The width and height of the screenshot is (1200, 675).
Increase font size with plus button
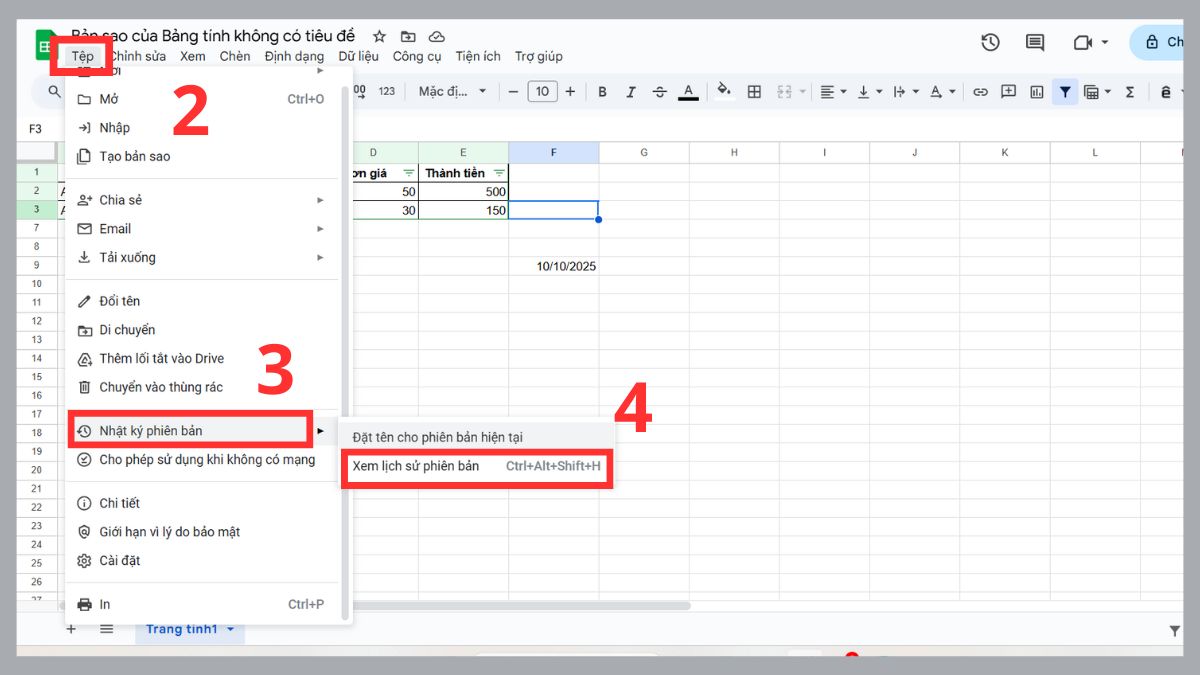click(570, 92)
